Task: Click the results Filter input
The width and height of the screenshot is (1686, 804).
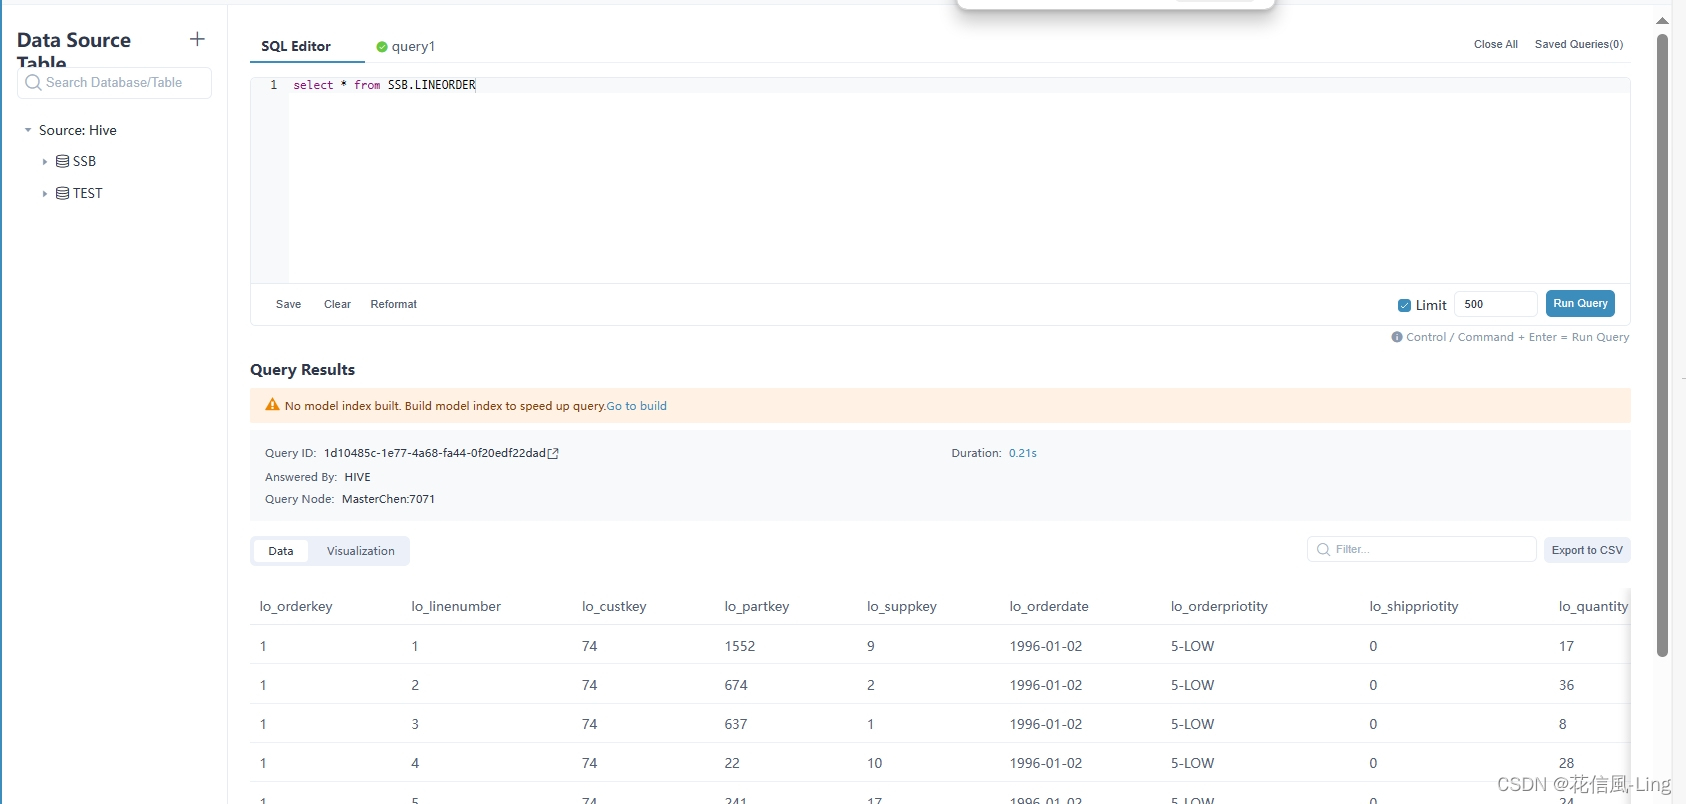Action: coord(1421,549)
